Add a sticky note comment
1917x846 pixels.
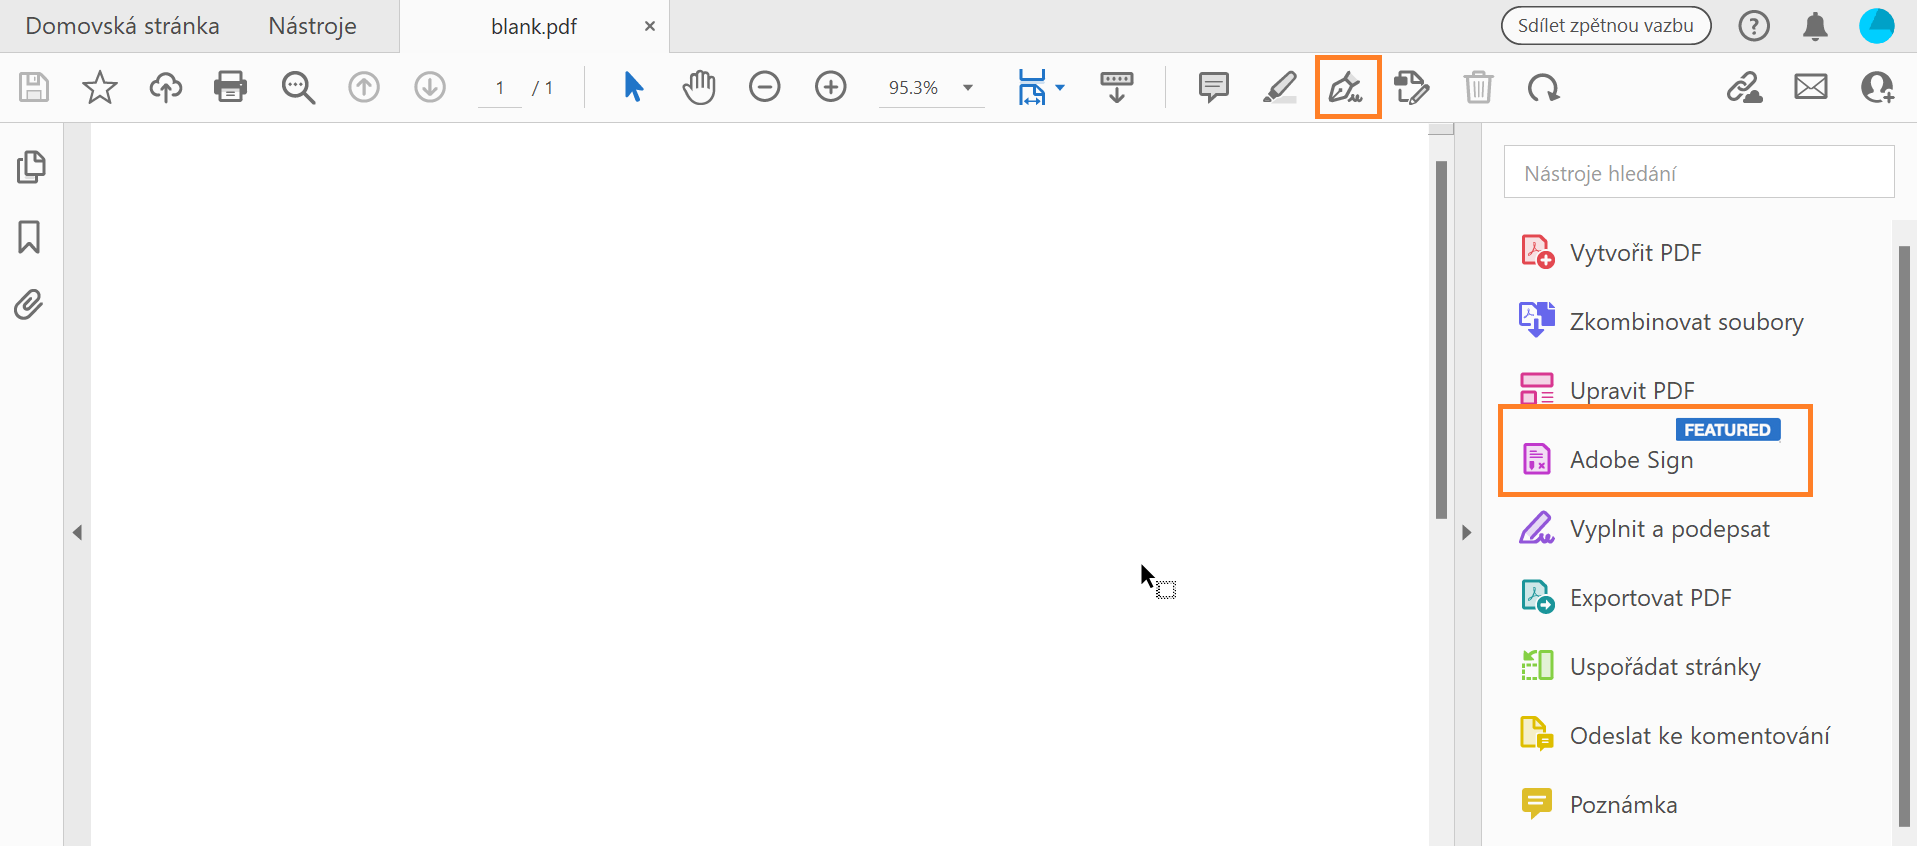point(1213,87)
